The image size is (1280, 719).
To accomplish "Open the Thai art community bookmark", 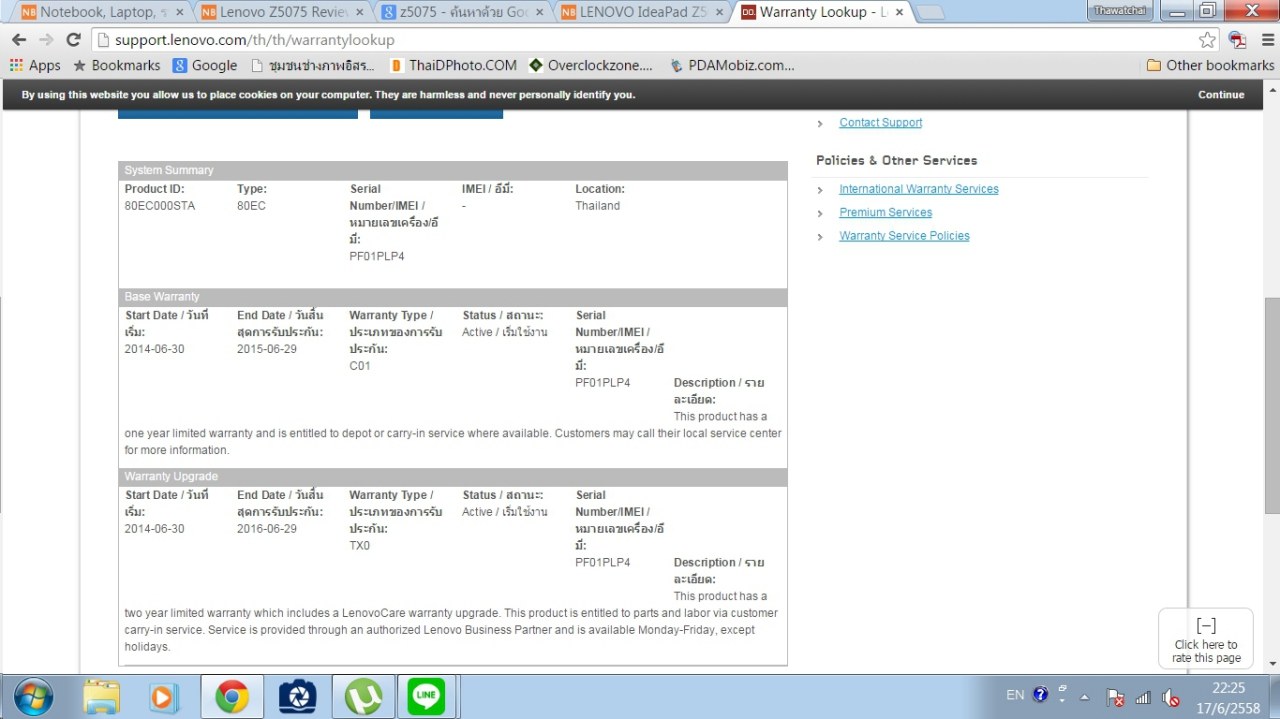I will click(x=313, y=65).
